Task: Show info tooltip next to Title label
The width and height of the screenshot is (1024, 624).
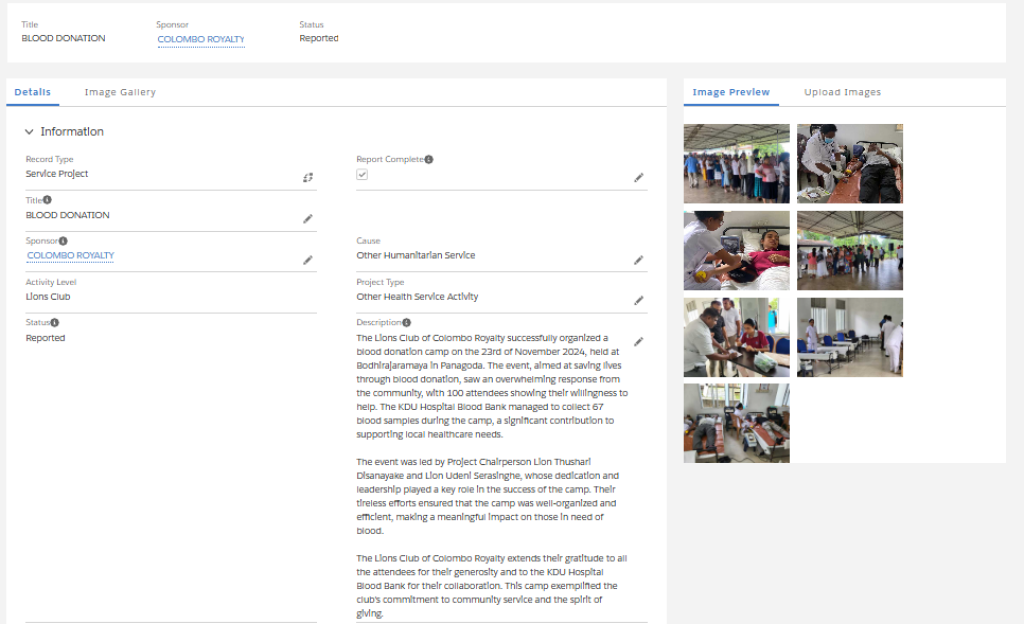Action: [47, 200]
